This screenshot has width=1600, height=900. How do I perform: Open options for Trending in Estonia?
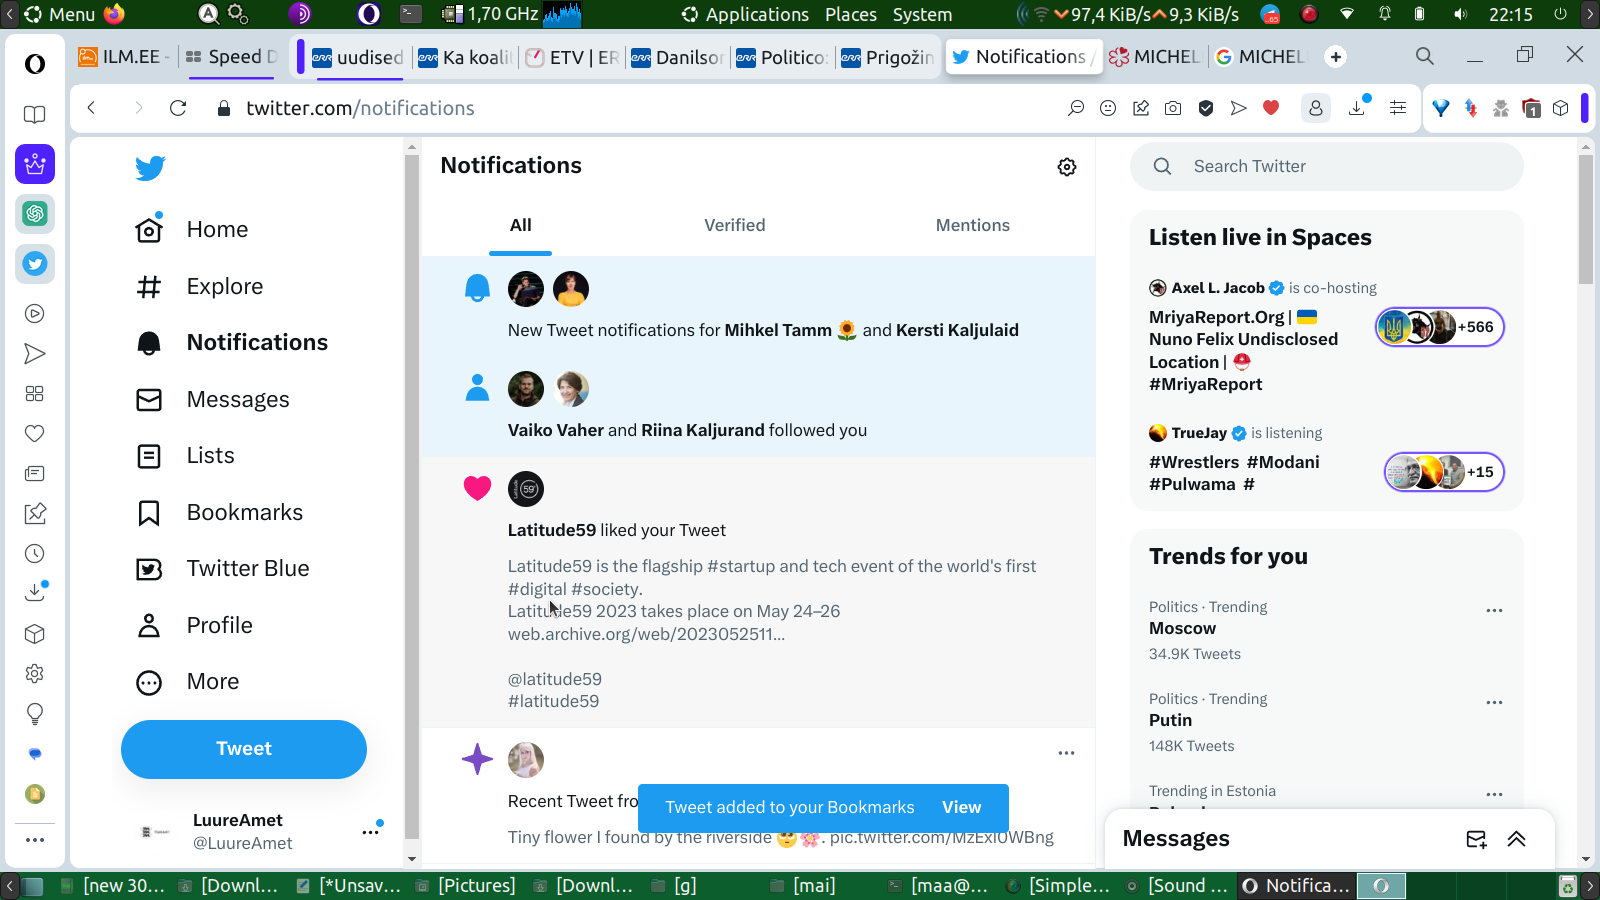[1494, 794]
